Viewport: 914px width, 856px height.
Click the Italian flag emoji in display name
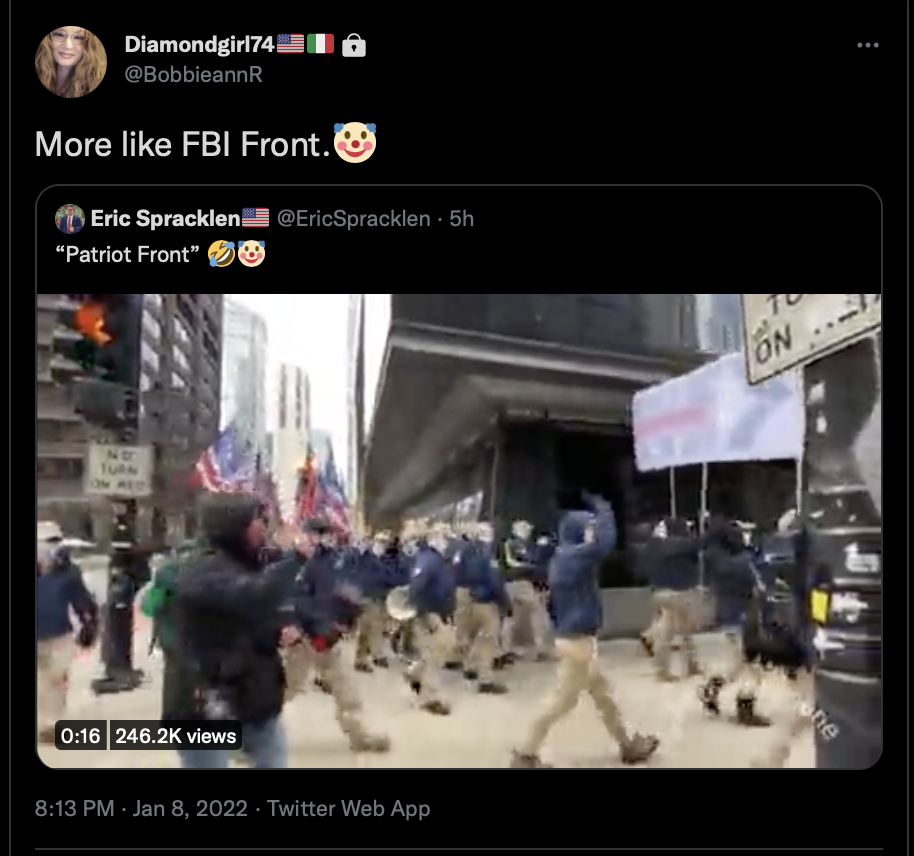coord(320,44)
